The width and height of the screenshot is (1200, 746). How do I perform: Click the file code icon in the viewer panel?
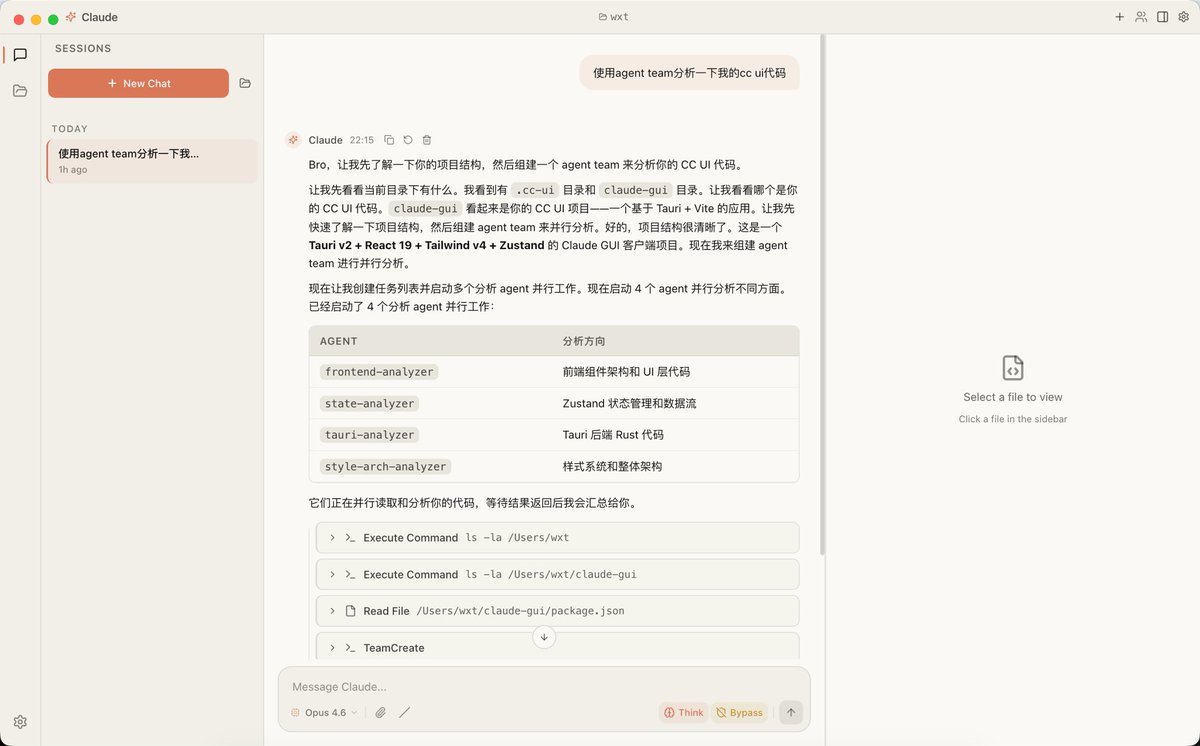coord(1013,368)
